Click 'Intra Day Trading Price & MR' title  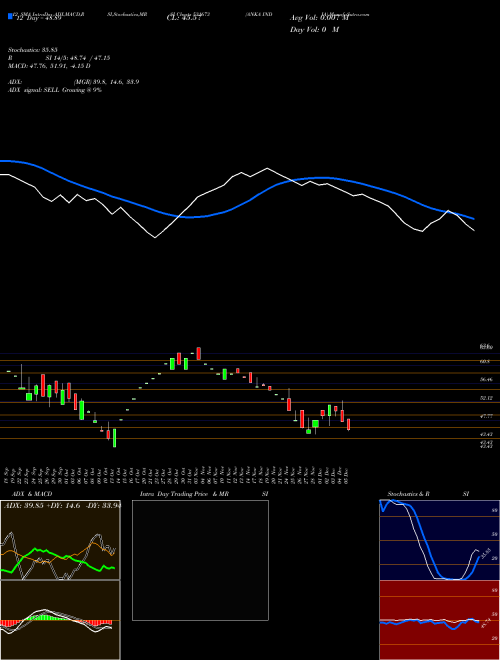pyautogui.click(x=184, y=494)
